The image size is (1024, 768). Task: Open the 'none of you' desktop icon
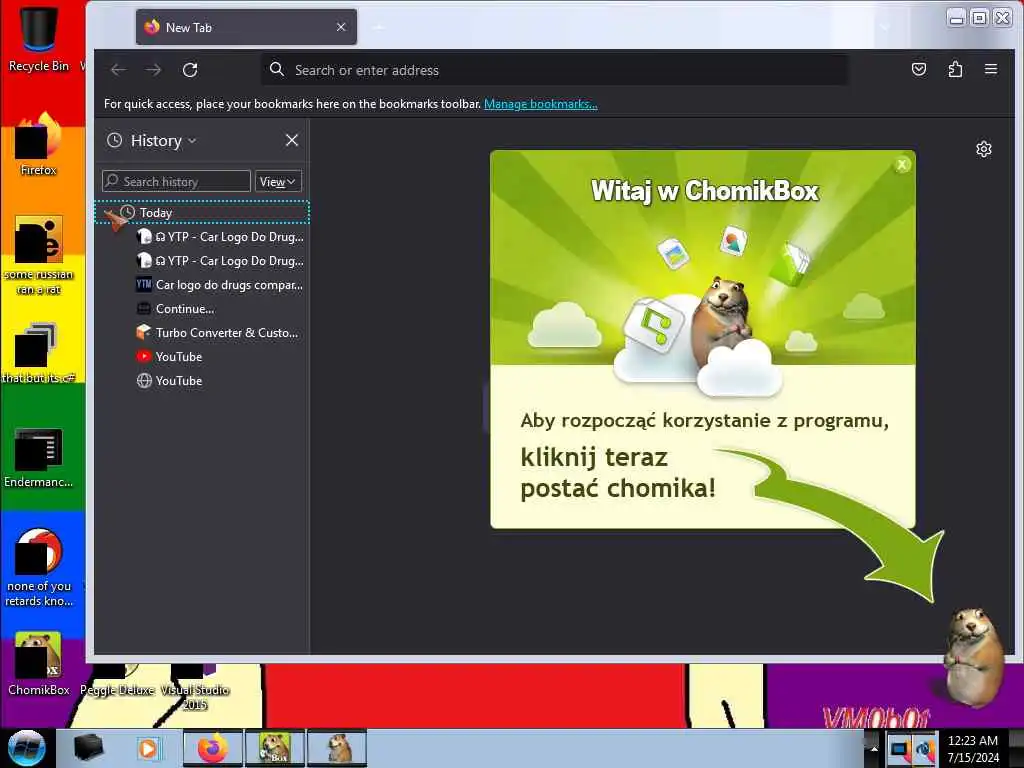point(39,567)
